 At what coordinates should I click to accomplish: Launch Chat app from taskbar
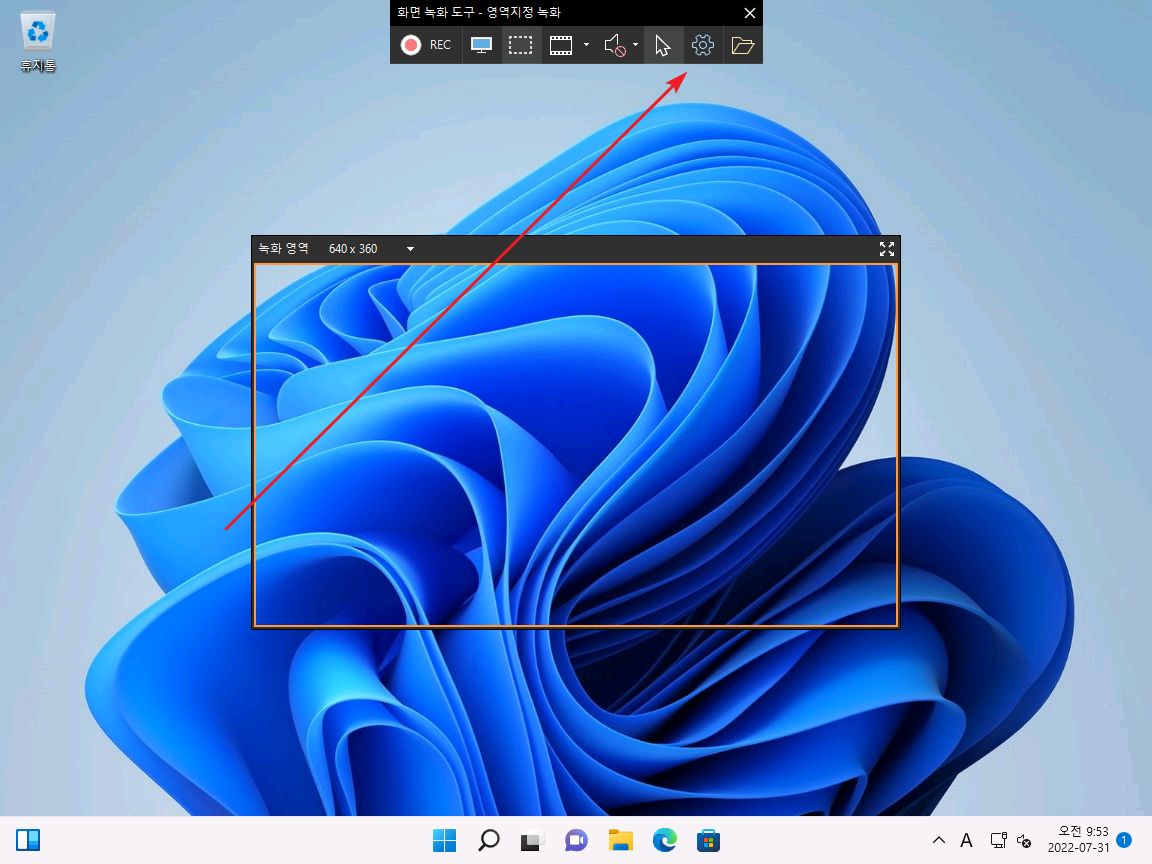[576, 840]
